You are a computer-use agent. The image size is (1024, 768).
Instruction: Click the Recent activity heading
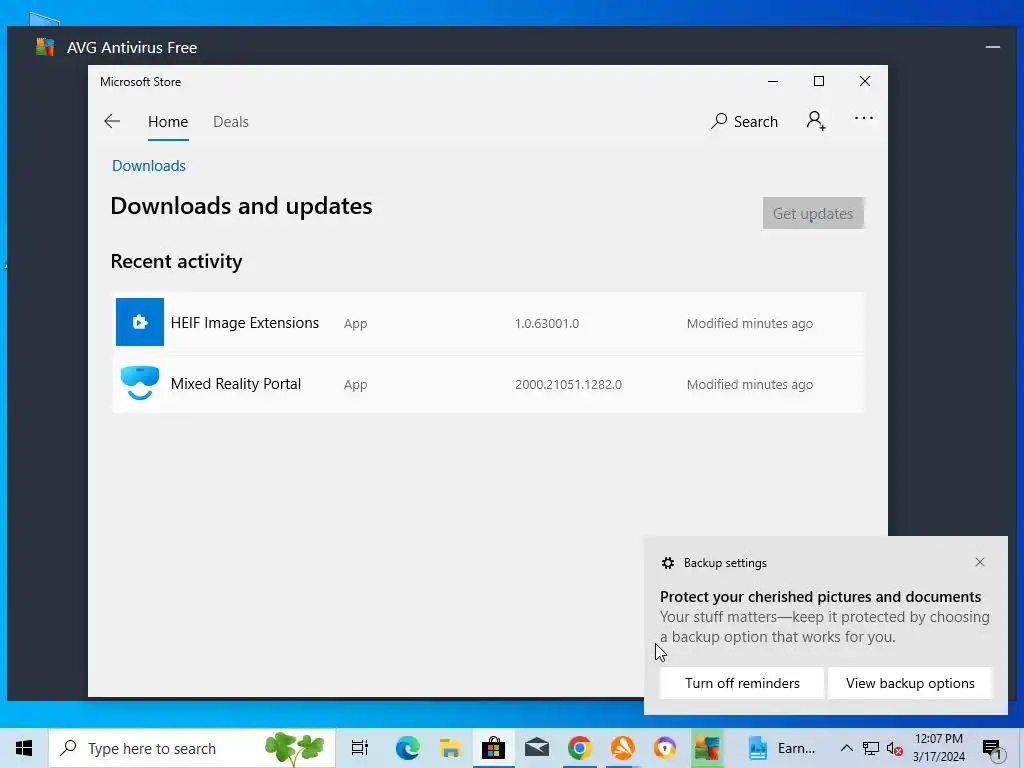coord(176,261)
